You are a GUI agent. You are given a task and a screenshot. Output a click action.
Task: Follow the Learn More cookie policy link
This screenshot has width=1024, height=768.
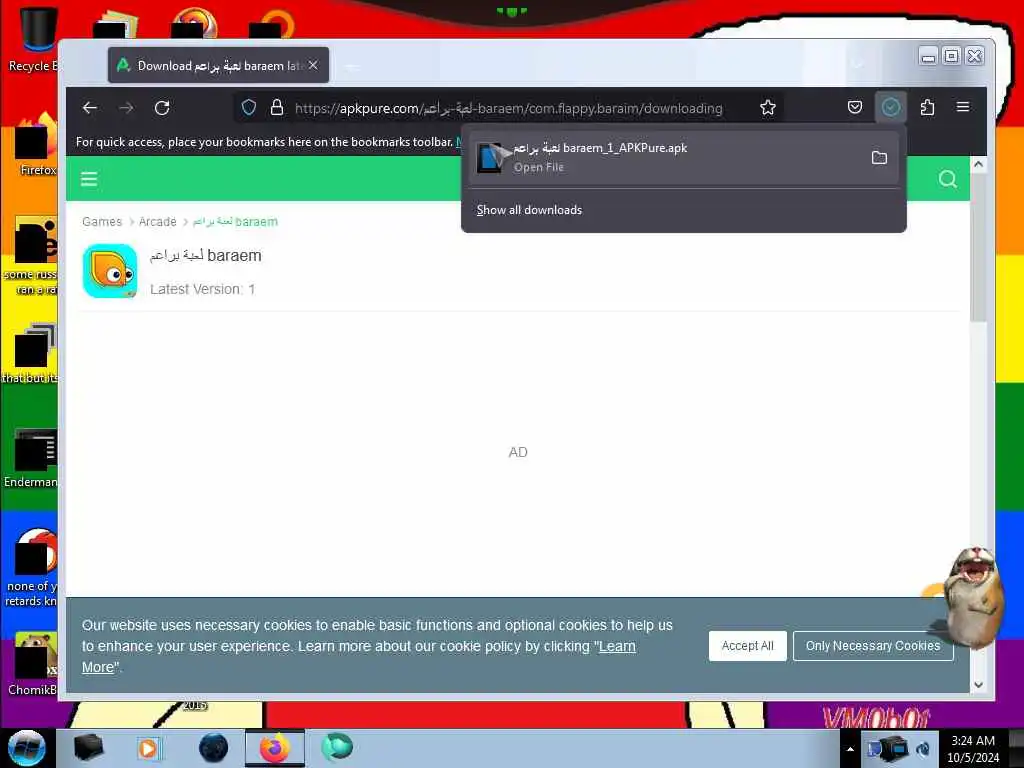click(617, 647)
